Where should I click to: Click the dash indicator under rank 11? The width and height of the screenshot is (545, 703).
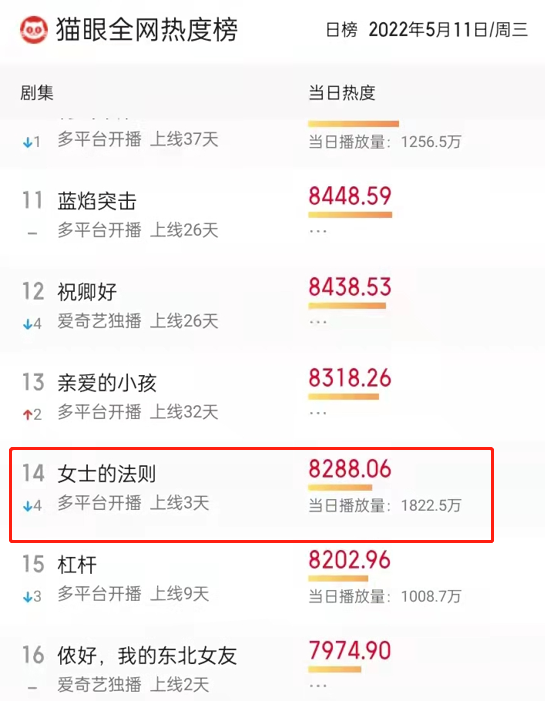pyautogui.click(x=32, y=233)
